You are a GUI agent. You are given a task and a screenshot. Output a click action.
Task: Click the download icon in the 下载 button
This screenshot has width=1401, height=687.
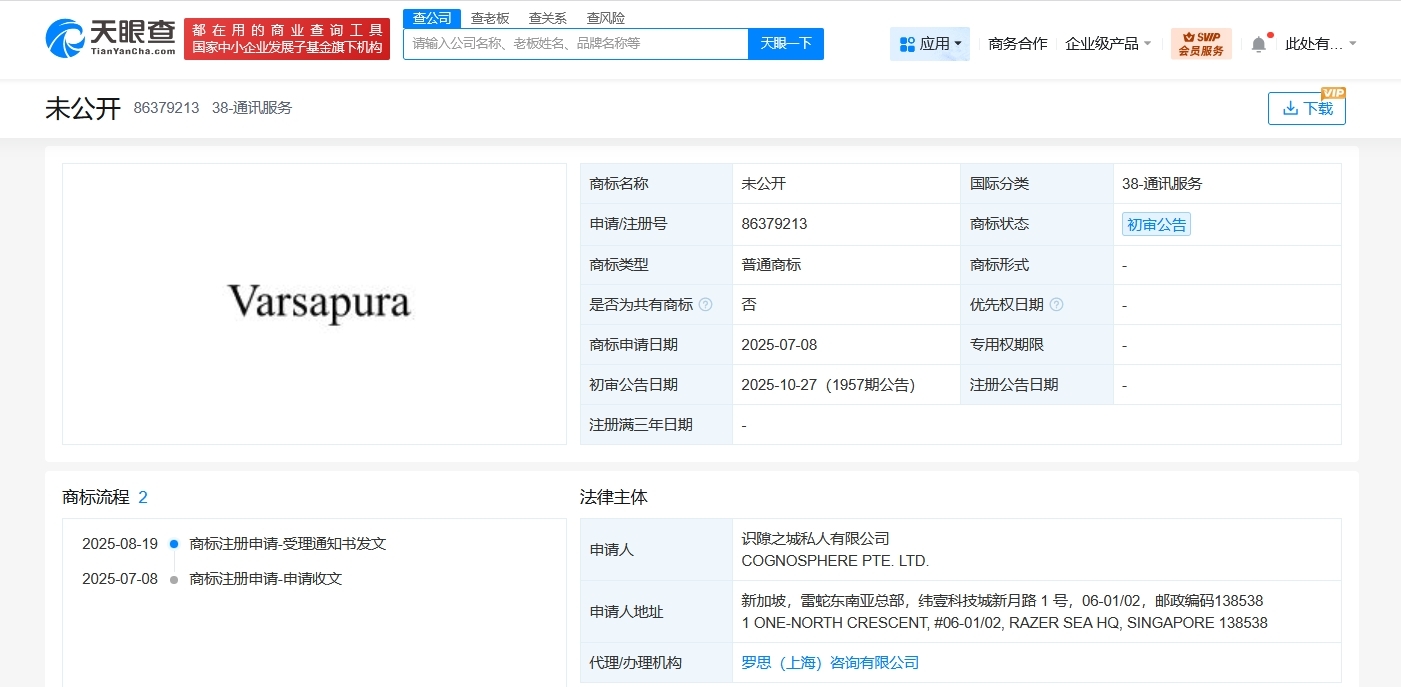[1291, 108]
